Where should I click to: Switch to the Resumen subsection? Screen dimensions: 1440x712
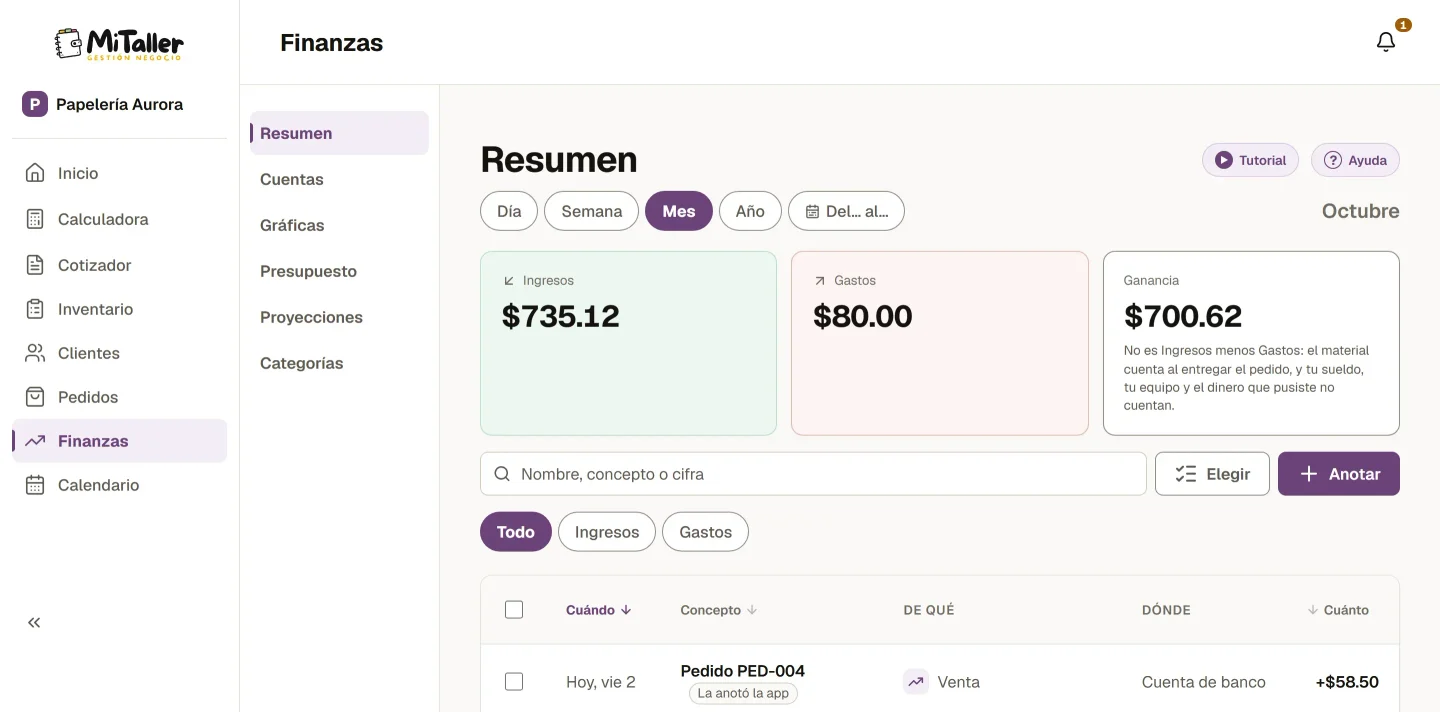pyautogui.click(x=339, y=133)
